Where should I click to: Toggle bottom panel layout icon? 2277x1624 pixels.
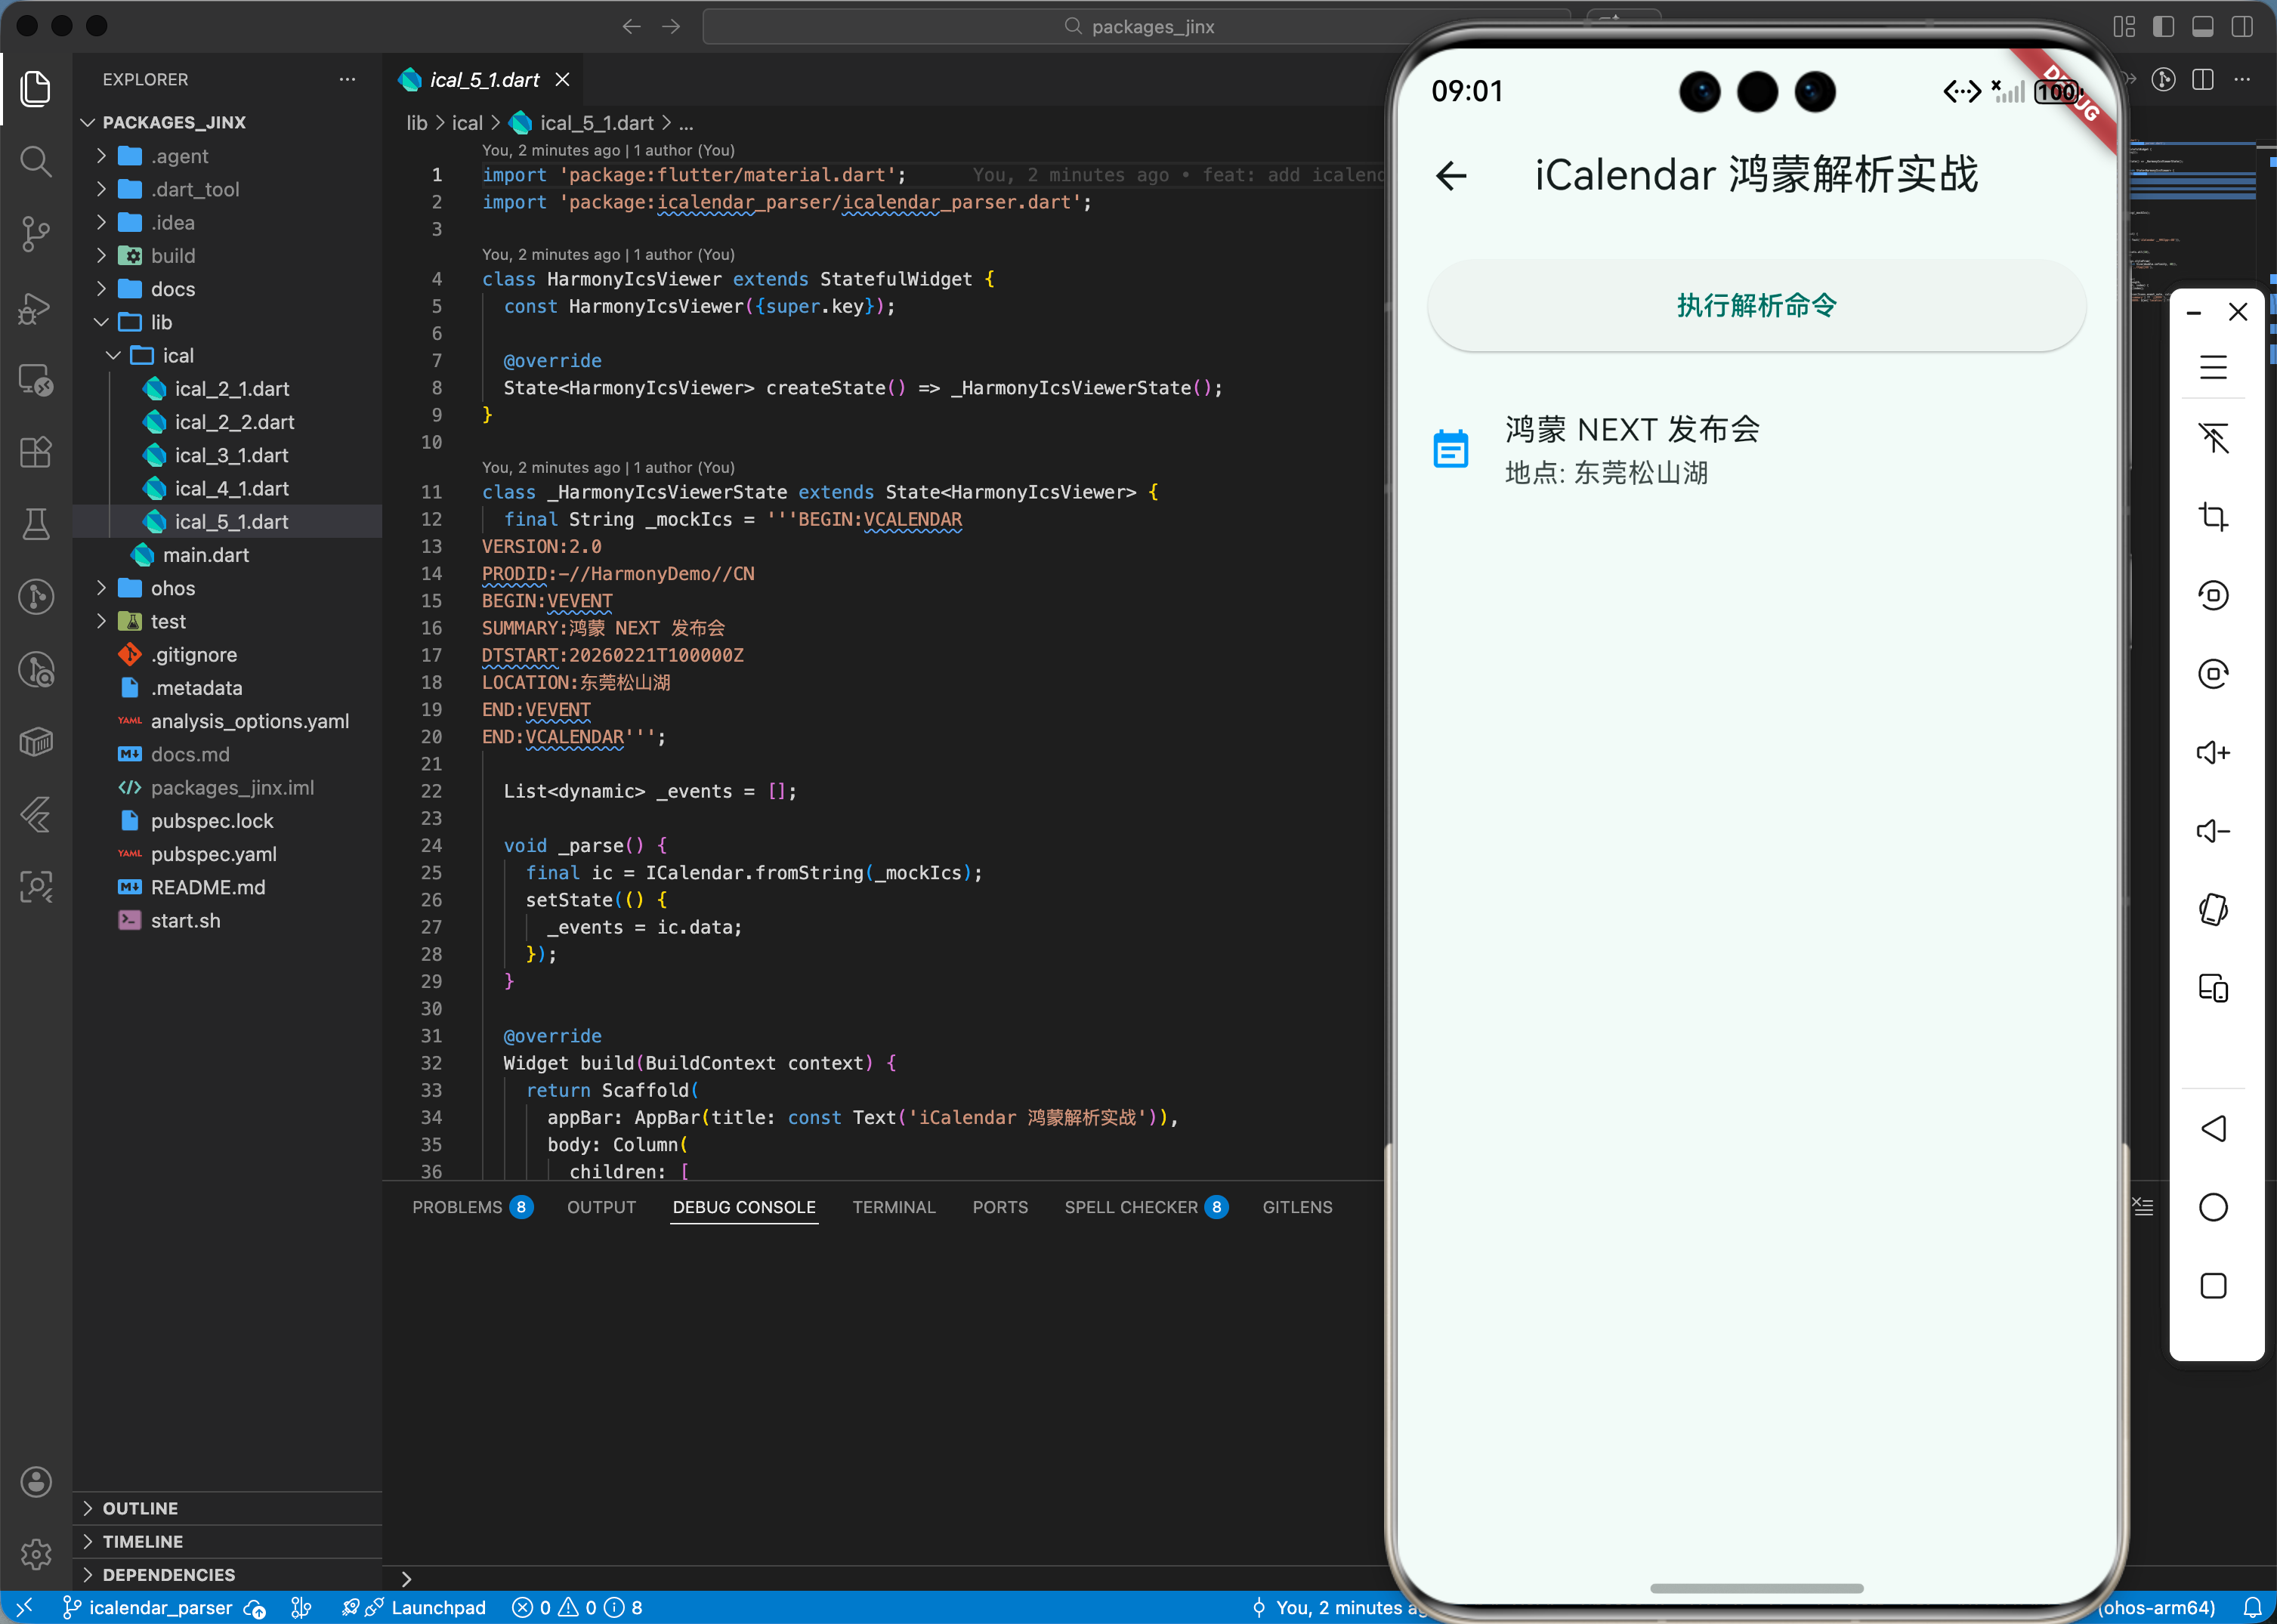point(2202,27)
